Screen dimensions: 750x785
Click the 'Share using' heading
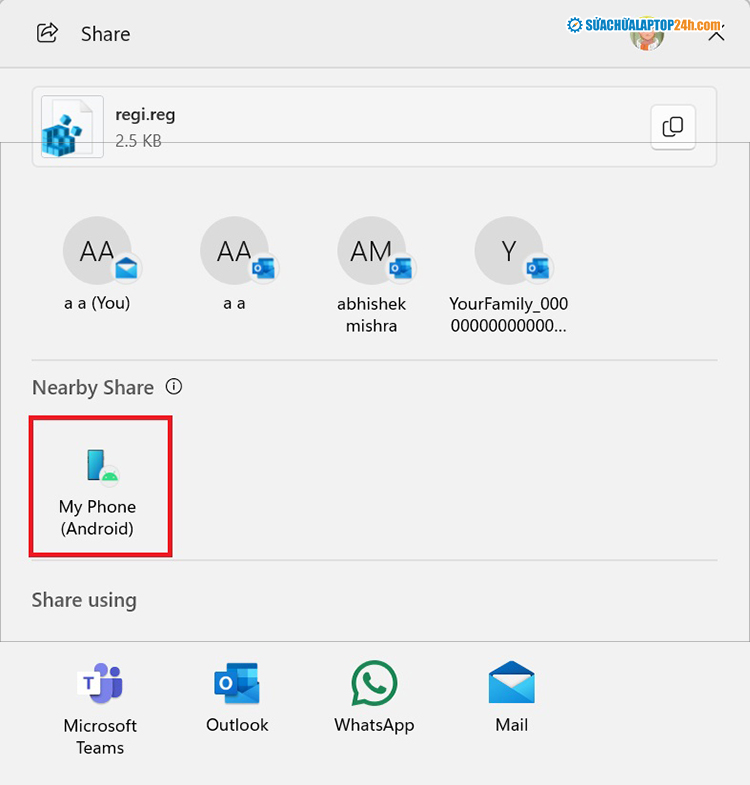pyautogui.click(x=84, y=600)
